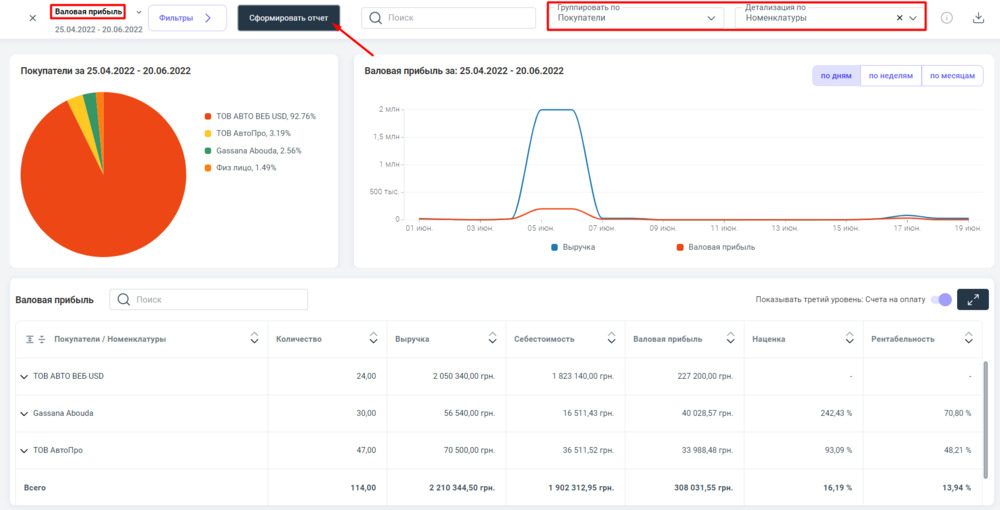The image size is (1000, 510).
Task: Toggle third level Счета на оплату switch
Action: click(940, 300)
